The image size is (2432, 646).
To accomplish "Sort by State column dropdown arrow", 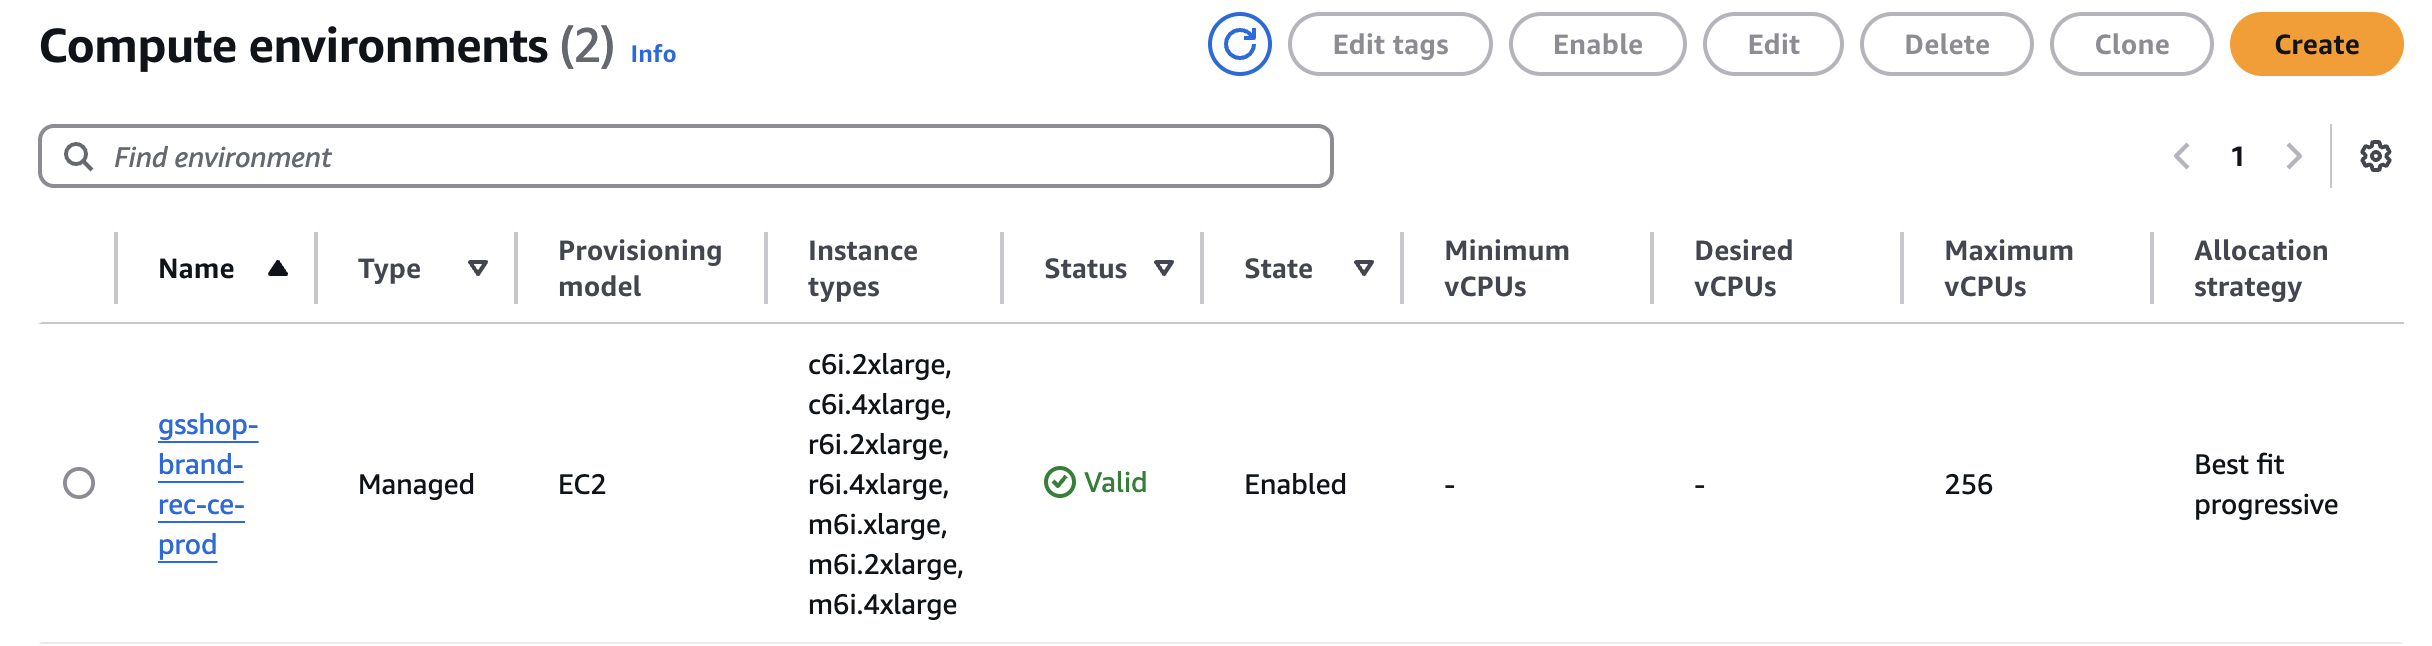I will click(1364, 268).
